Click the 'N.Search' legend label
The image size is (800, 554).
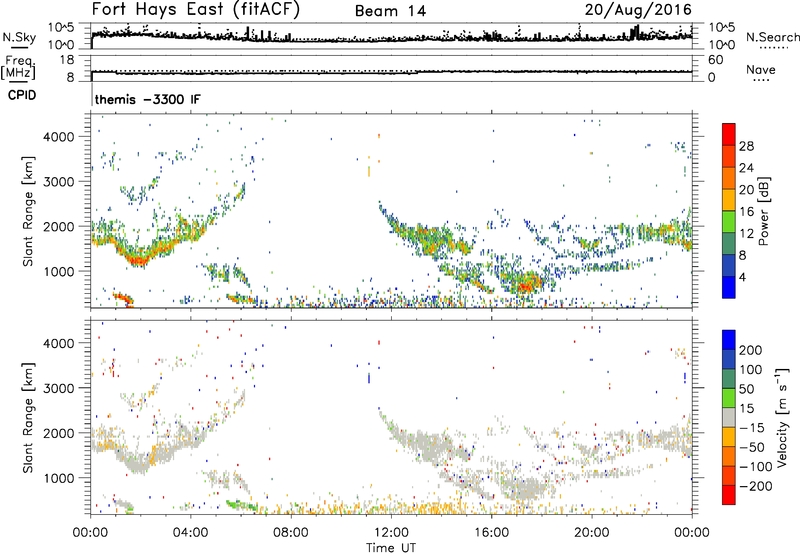click(x=773, y=37)
